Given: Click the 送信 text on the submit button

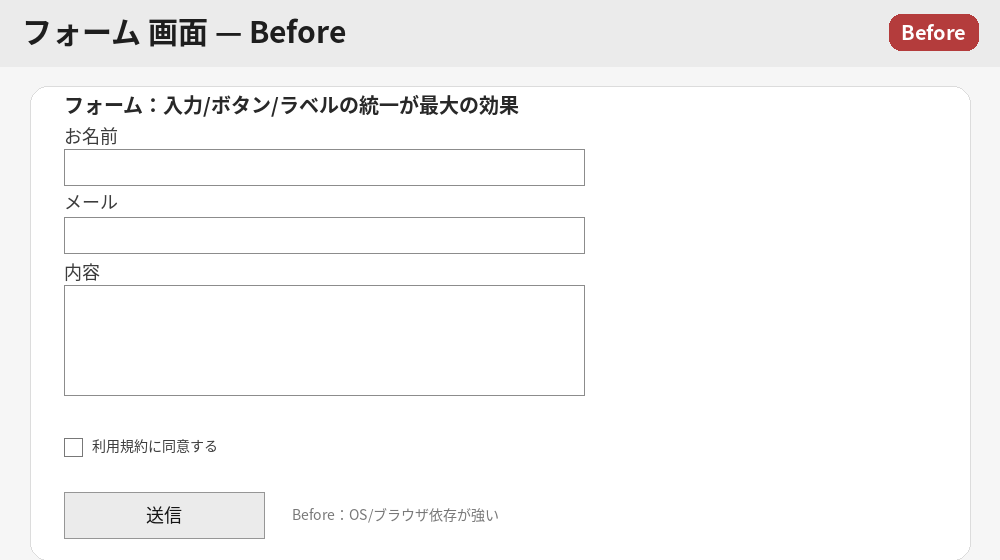Looking at the screenshot, I should [x=164, y=515].
